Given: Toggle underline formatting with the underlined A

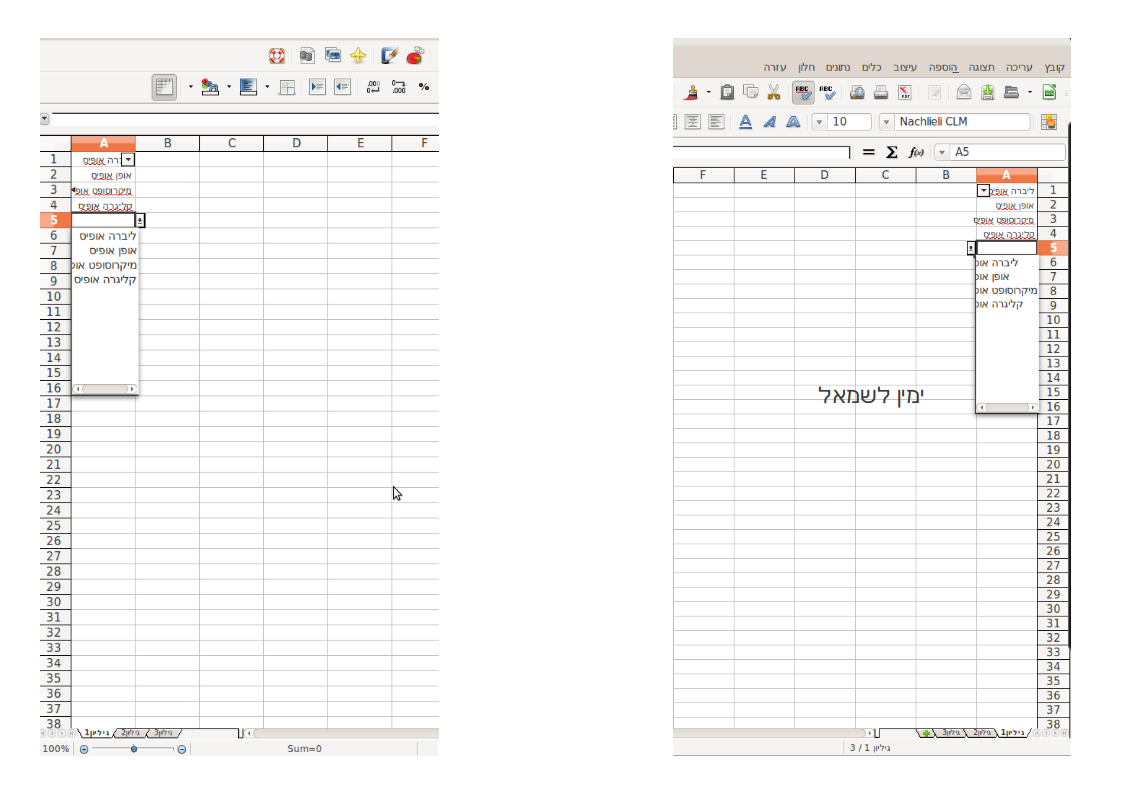Looking at the screenshot, I should point(745,122).
